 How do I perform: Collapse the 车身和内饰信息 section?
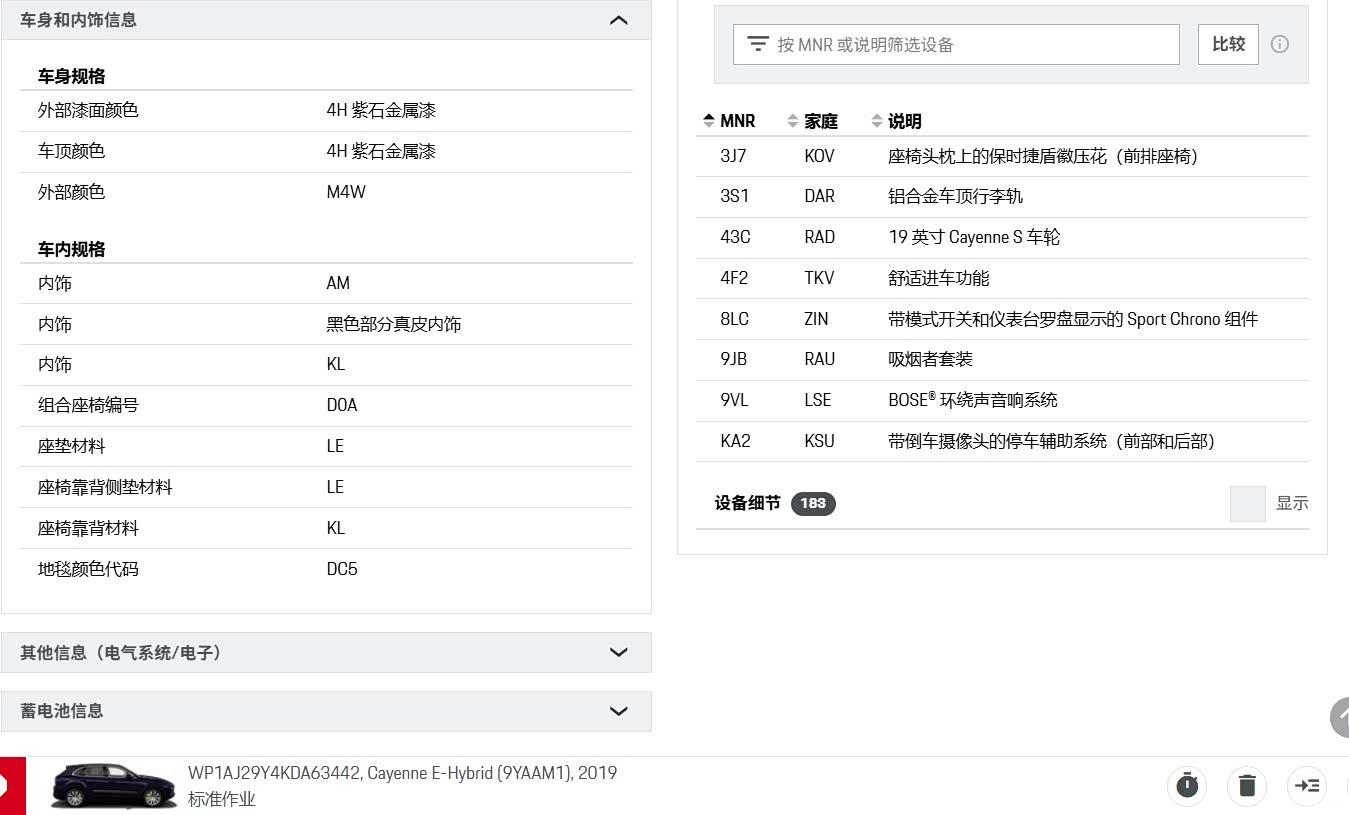[x=619, y=20]
